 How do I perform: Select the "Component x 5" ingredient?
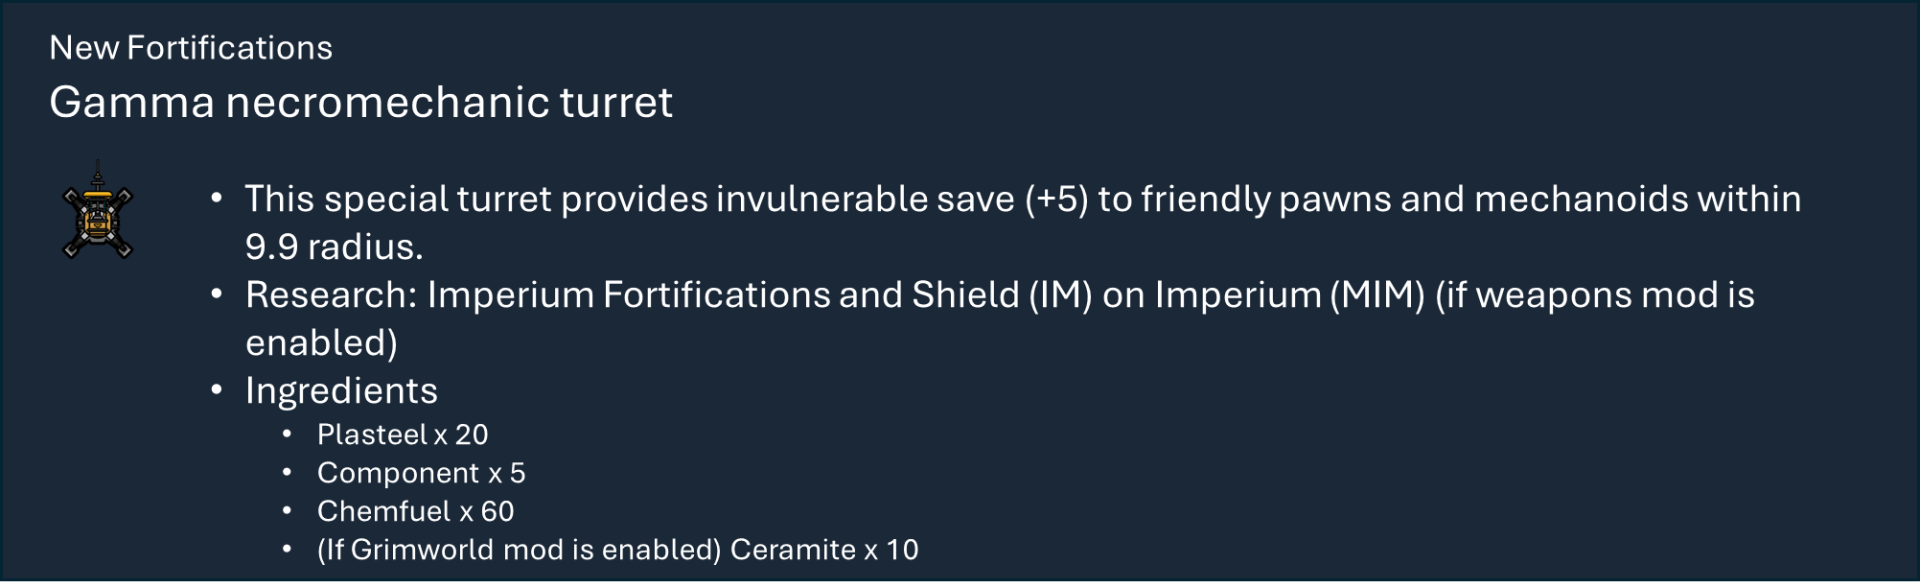(x=420, y=473)
